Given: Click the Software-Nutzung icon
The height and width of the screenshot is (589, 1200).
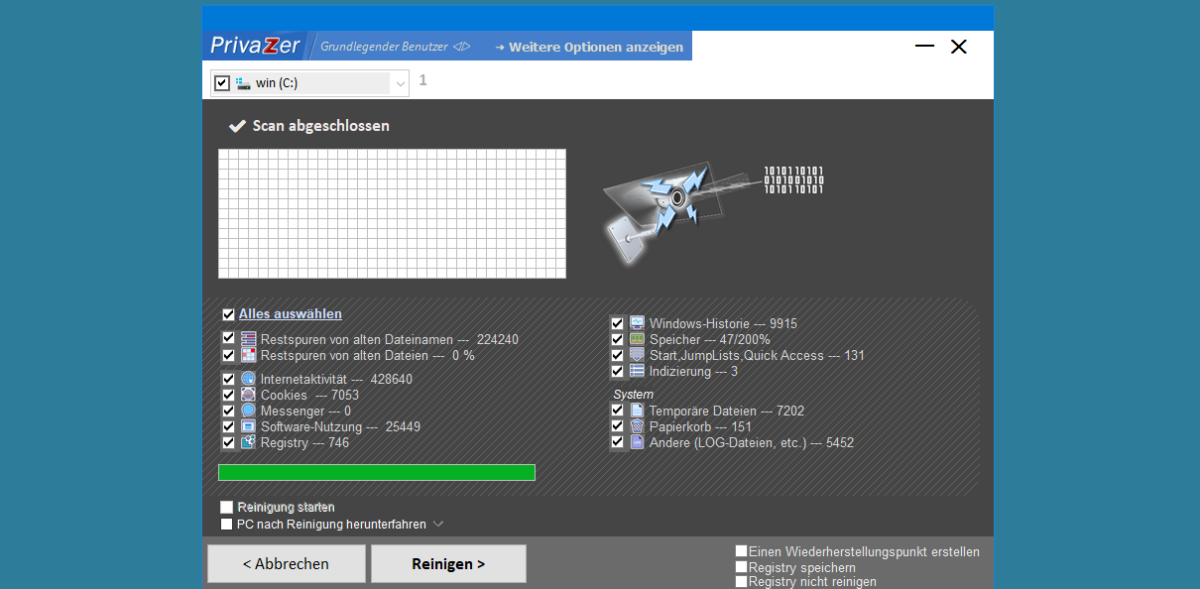Looking at the screenshot, I should 248,426.
